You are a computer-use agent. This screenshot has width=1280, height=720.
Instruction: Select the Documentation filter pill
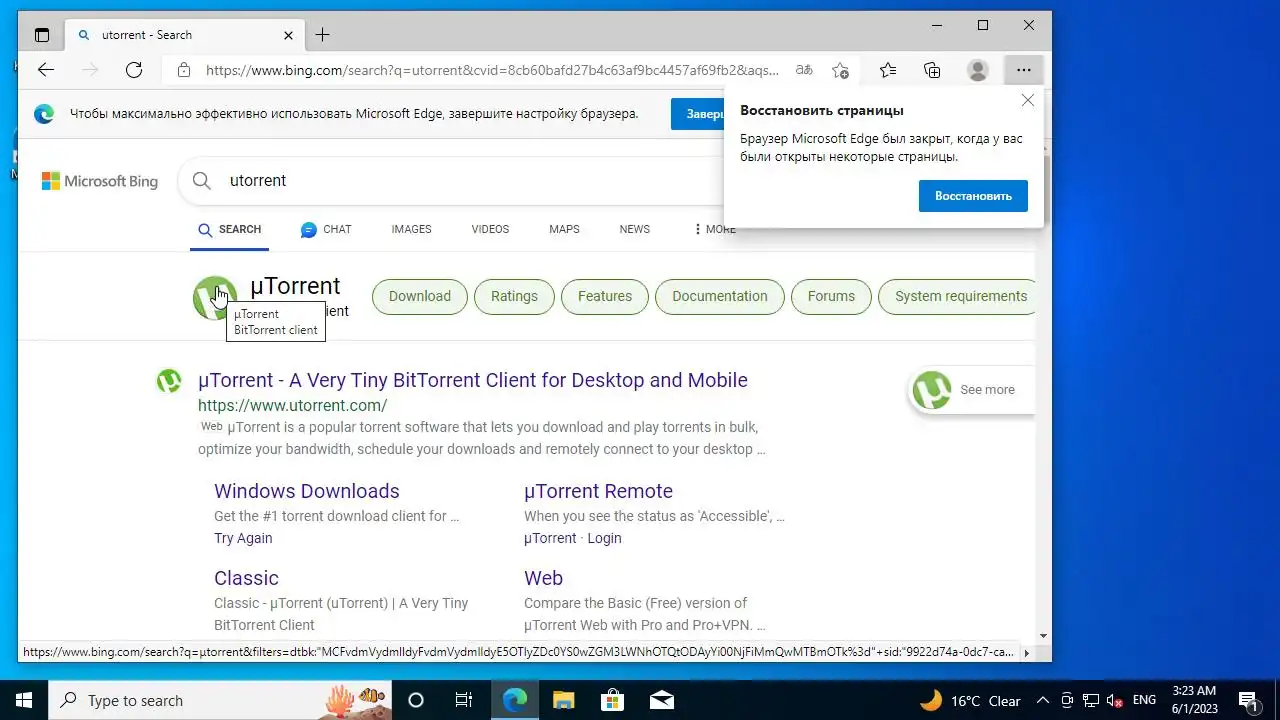pos(720,296)
